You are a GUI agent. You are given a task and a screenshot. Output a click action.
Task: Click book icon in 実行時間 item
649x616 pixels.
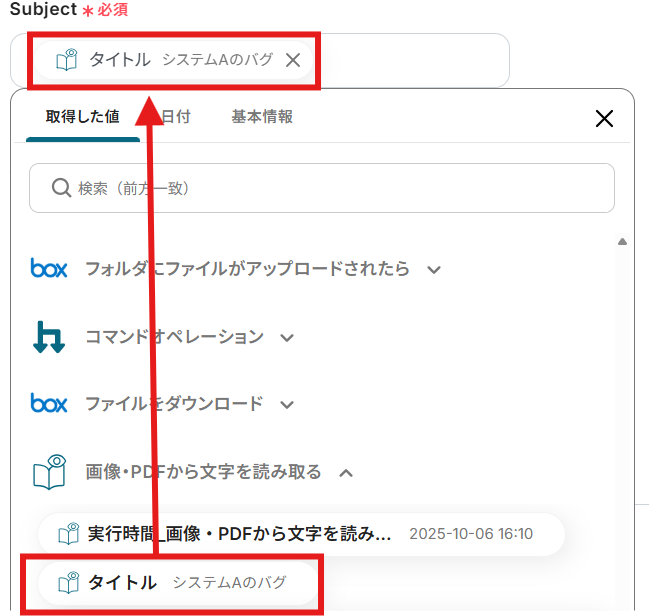point(68,534)
